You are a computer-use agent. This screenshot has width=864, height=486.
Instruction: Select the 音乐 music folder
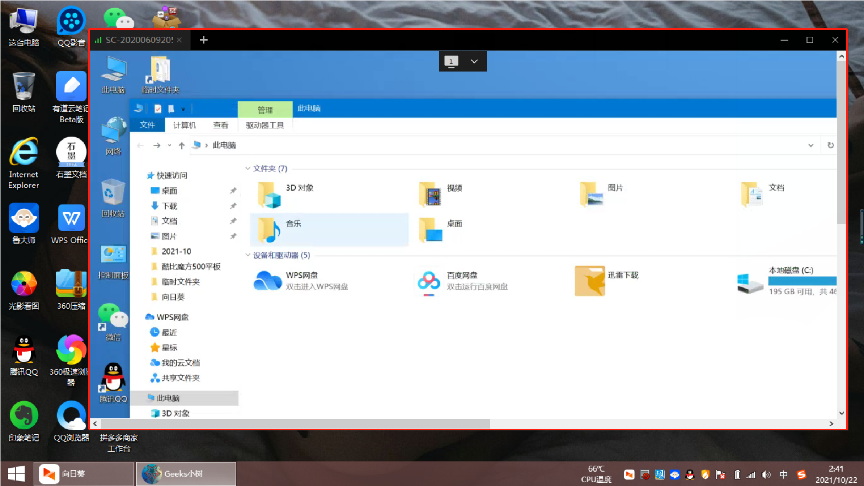tap(329, 230)
